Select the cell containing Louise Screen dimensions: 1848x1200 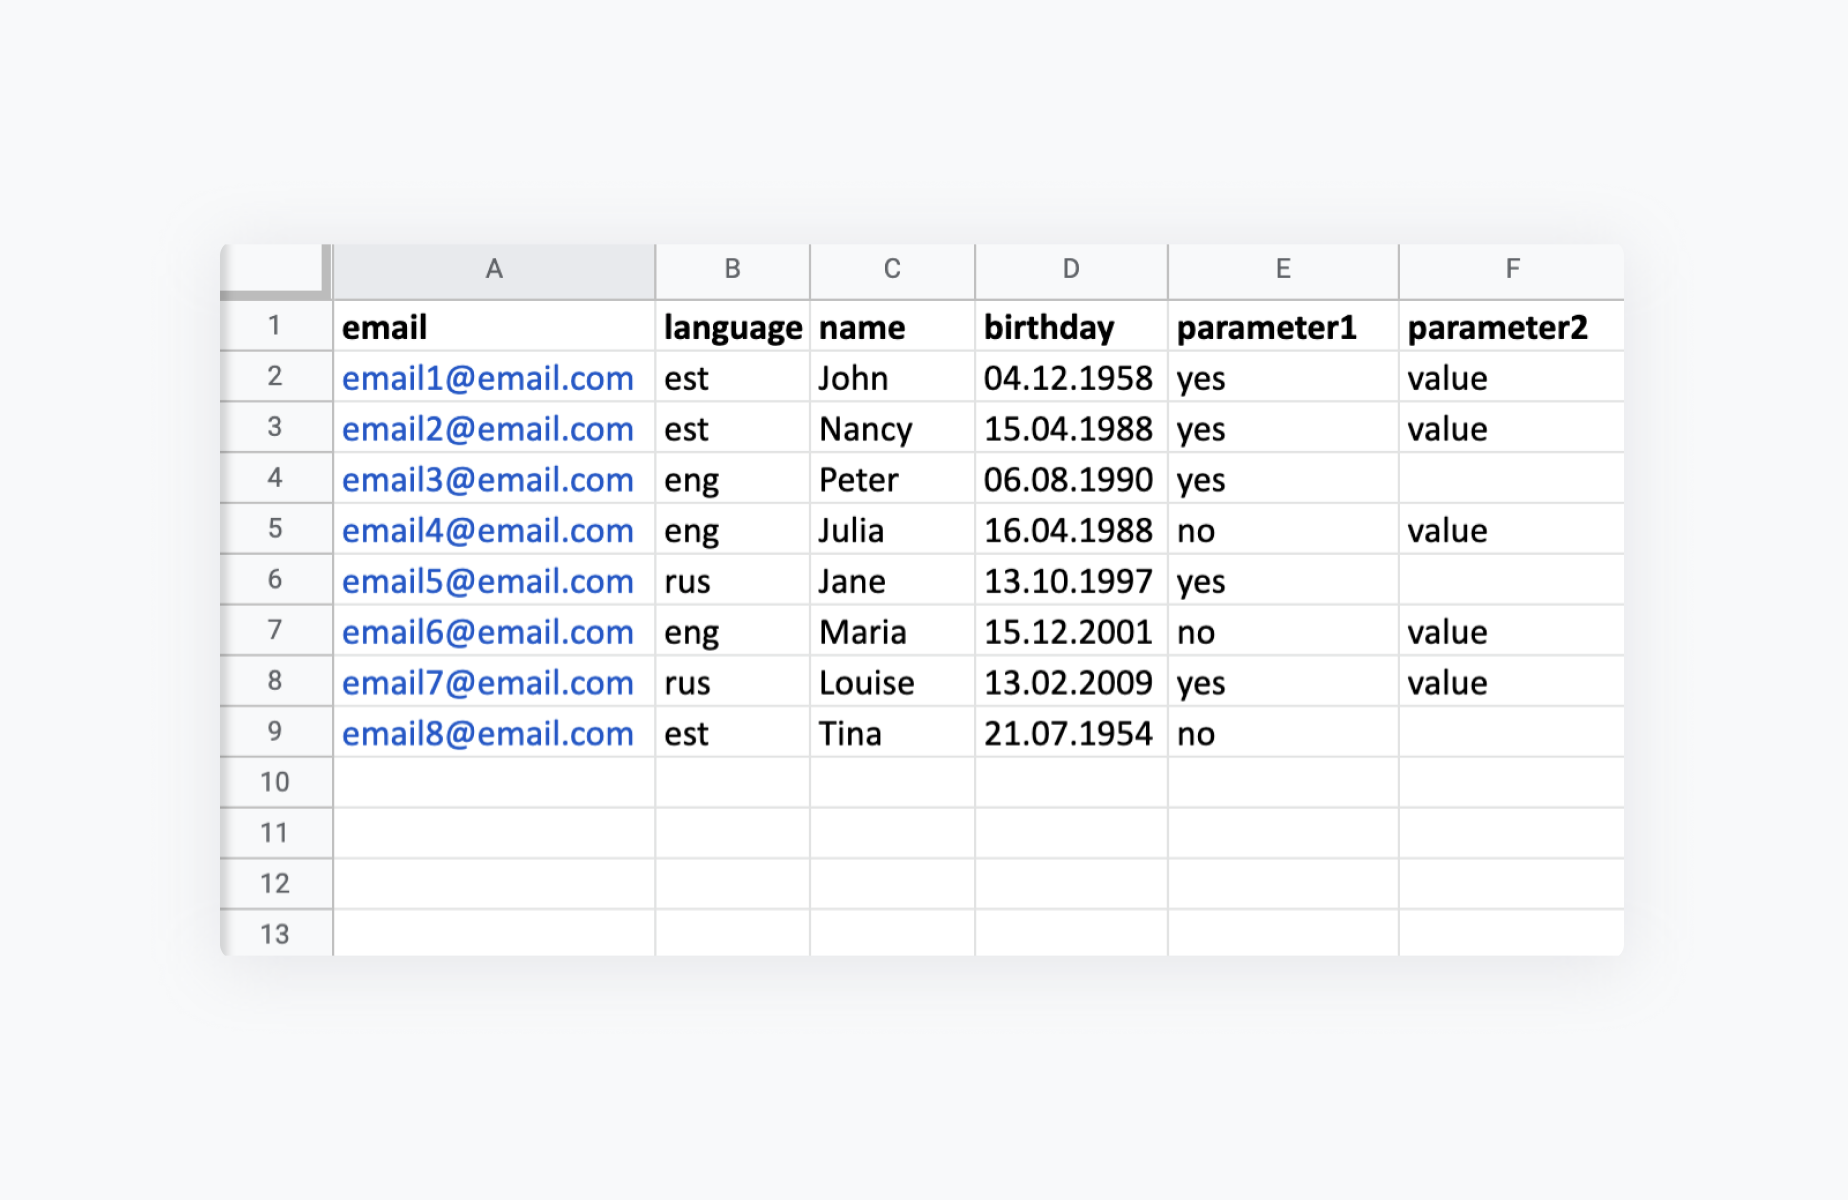892,682
